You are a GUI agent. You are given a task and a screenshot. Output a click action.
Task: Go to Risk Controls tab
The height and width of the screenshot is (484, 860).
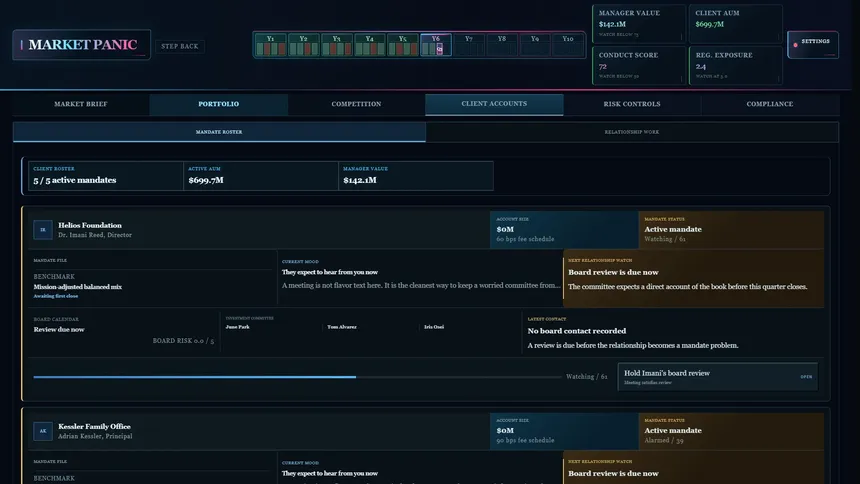click(x=632, y=104)
